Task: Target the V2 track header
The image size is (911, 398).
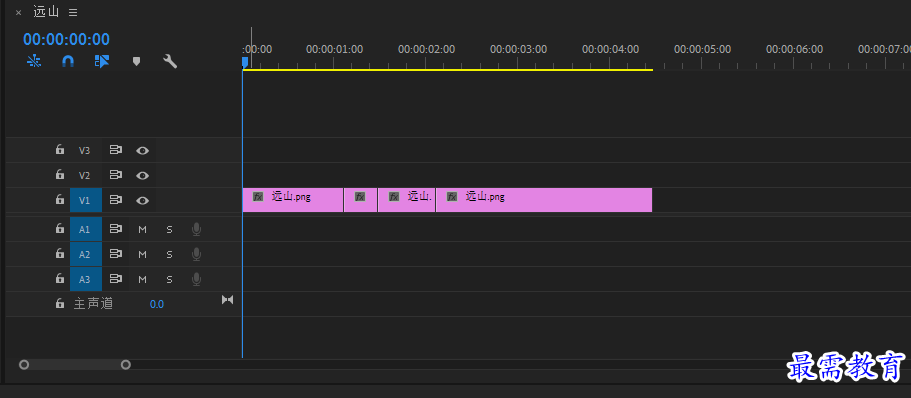Action: pyautogui.click(x=85, y=175)
